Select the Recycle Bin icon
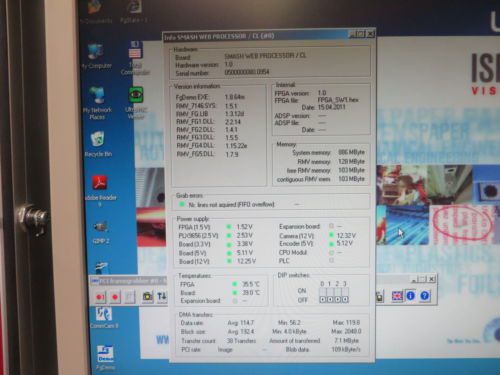 (98, 144)
